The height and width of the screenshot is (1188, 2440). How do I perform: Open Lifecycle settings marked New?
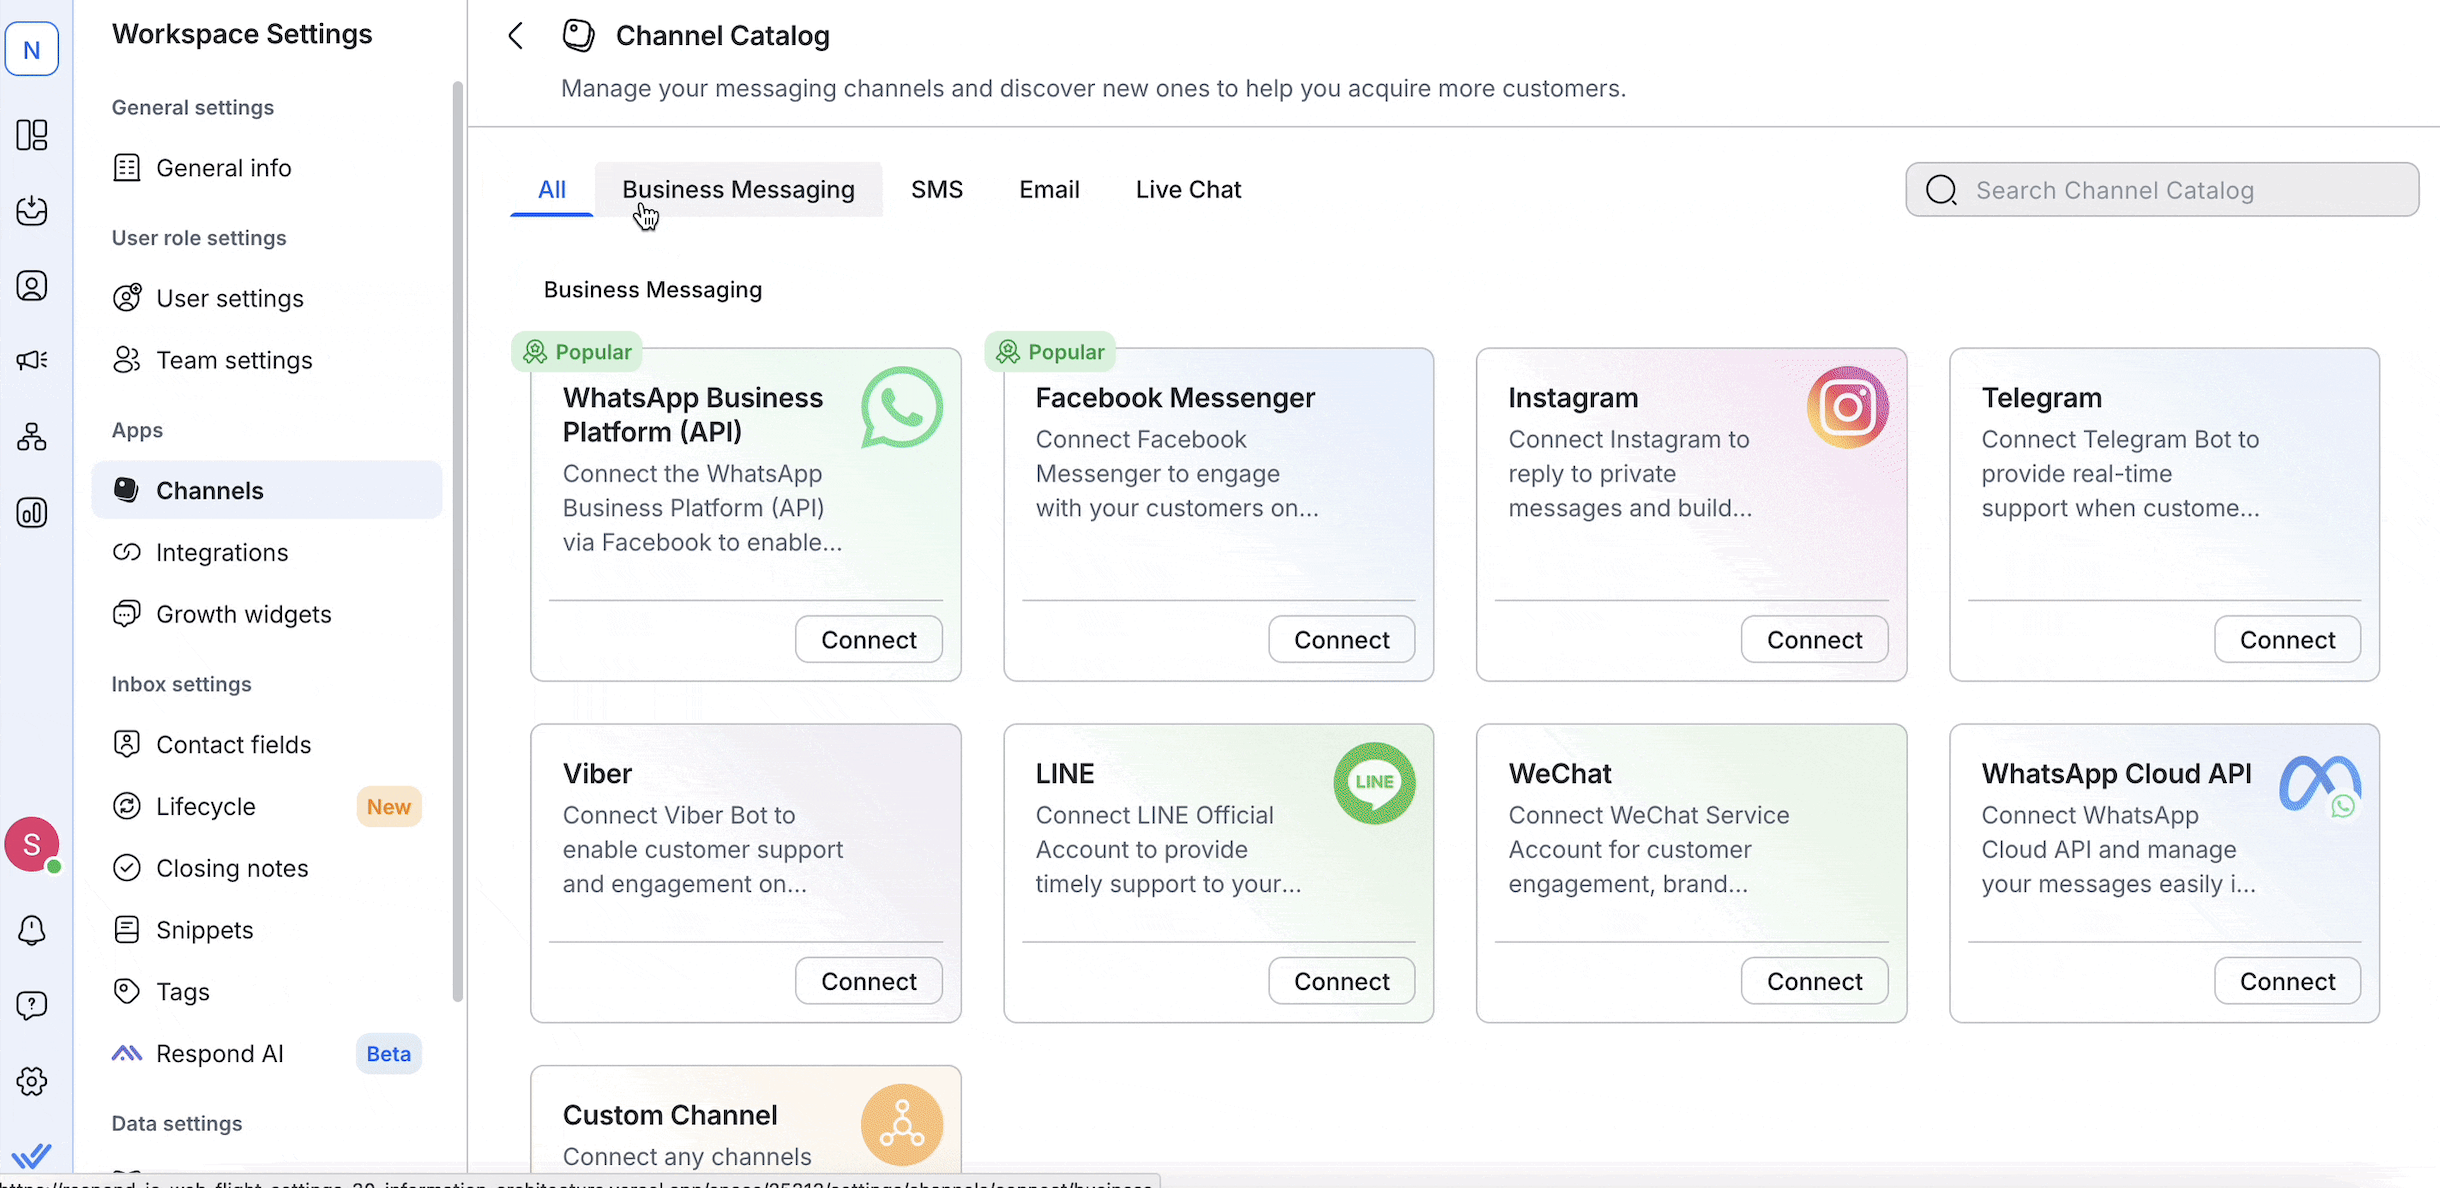pyautogui.click(x=208, y=806)
